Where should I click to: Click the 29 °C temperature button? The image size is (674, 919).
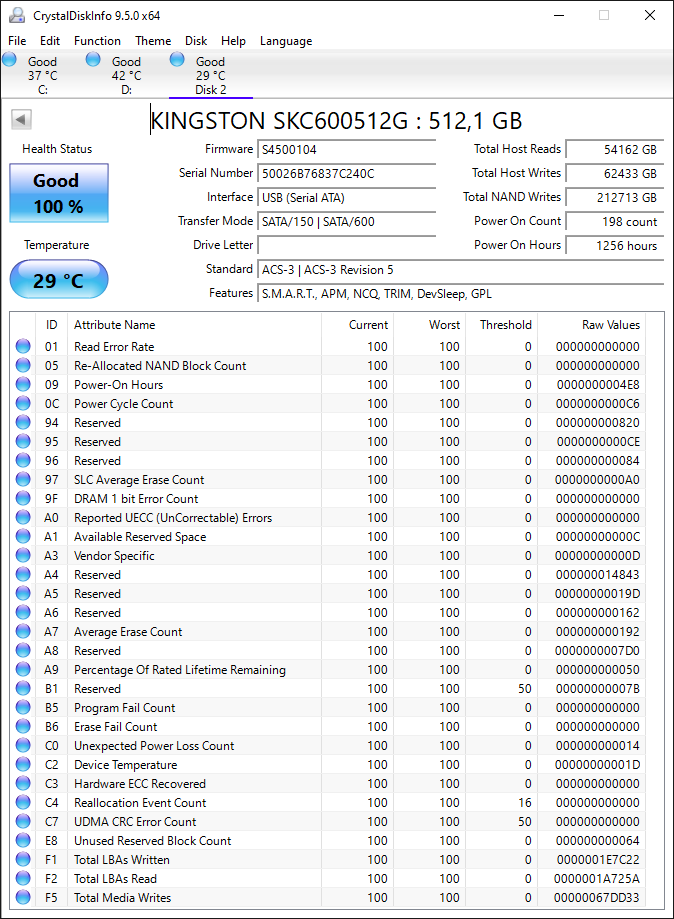[x=59, y=280]
